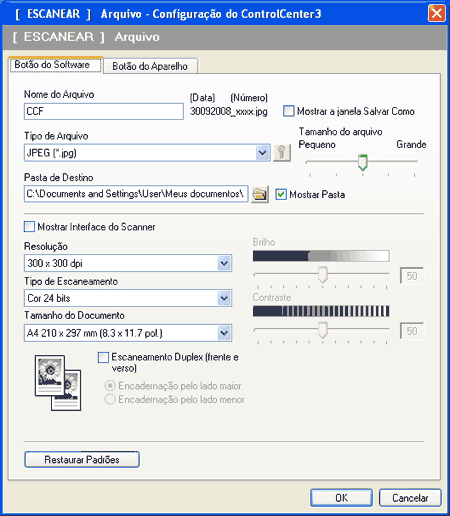
Task: Click the Nome do Arquivo text field
Action: [x=104, y=111]
